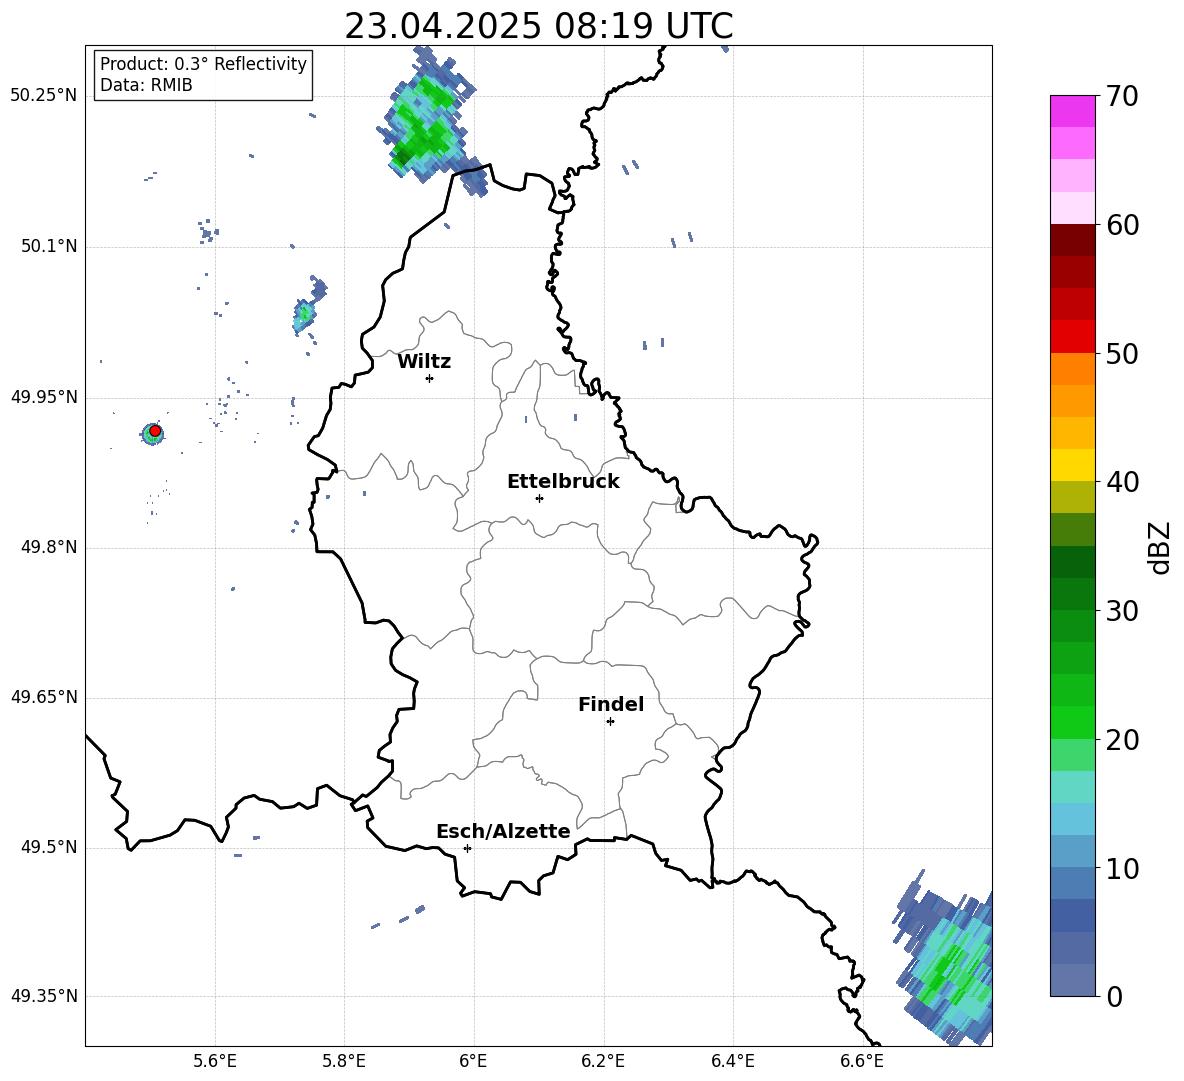The image size is (1184, 1081).
Task: Click the 49.35°N latitude label
Action: click(44, 996)
